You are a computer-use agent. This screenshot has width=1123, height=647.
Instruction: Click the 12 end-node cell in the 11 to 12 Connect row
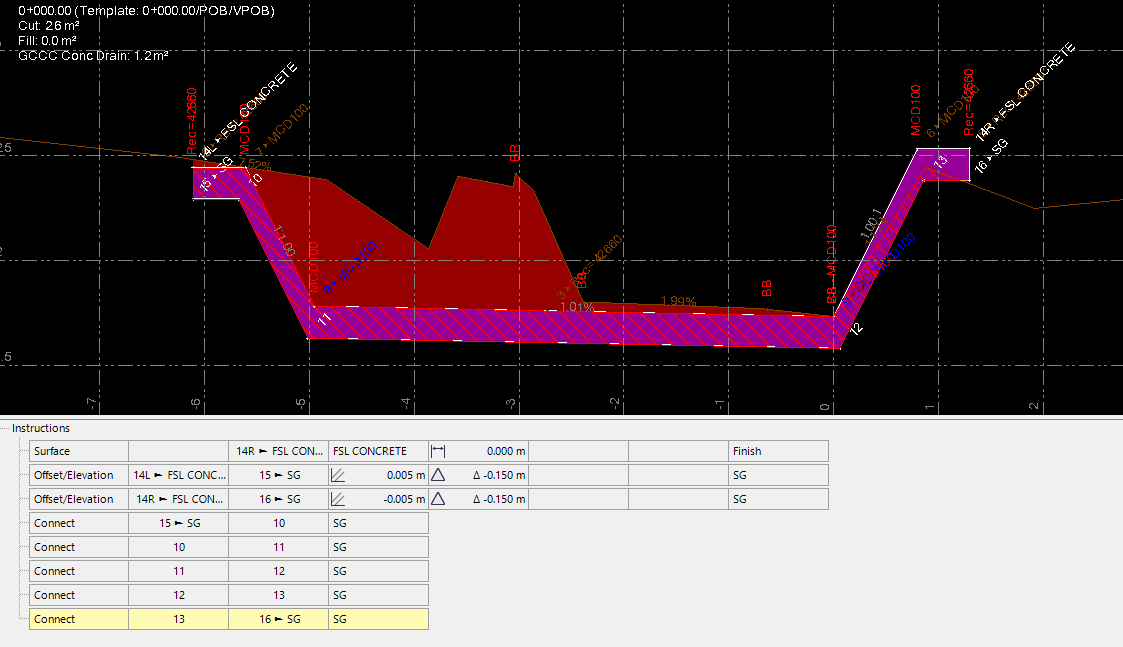279,571
